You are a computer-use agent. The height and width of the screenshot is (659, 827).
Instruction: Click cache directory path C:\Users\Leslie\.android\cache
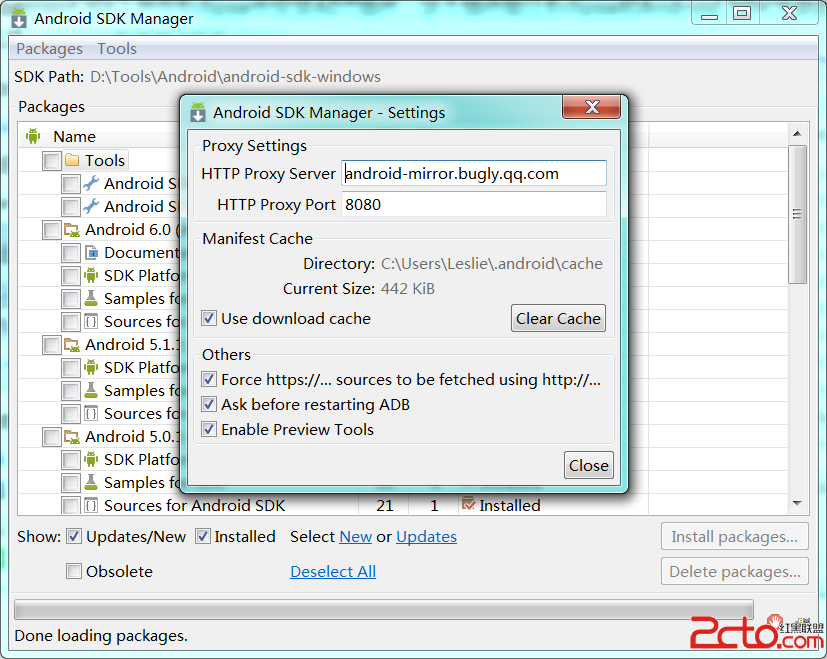click(492, 263)
